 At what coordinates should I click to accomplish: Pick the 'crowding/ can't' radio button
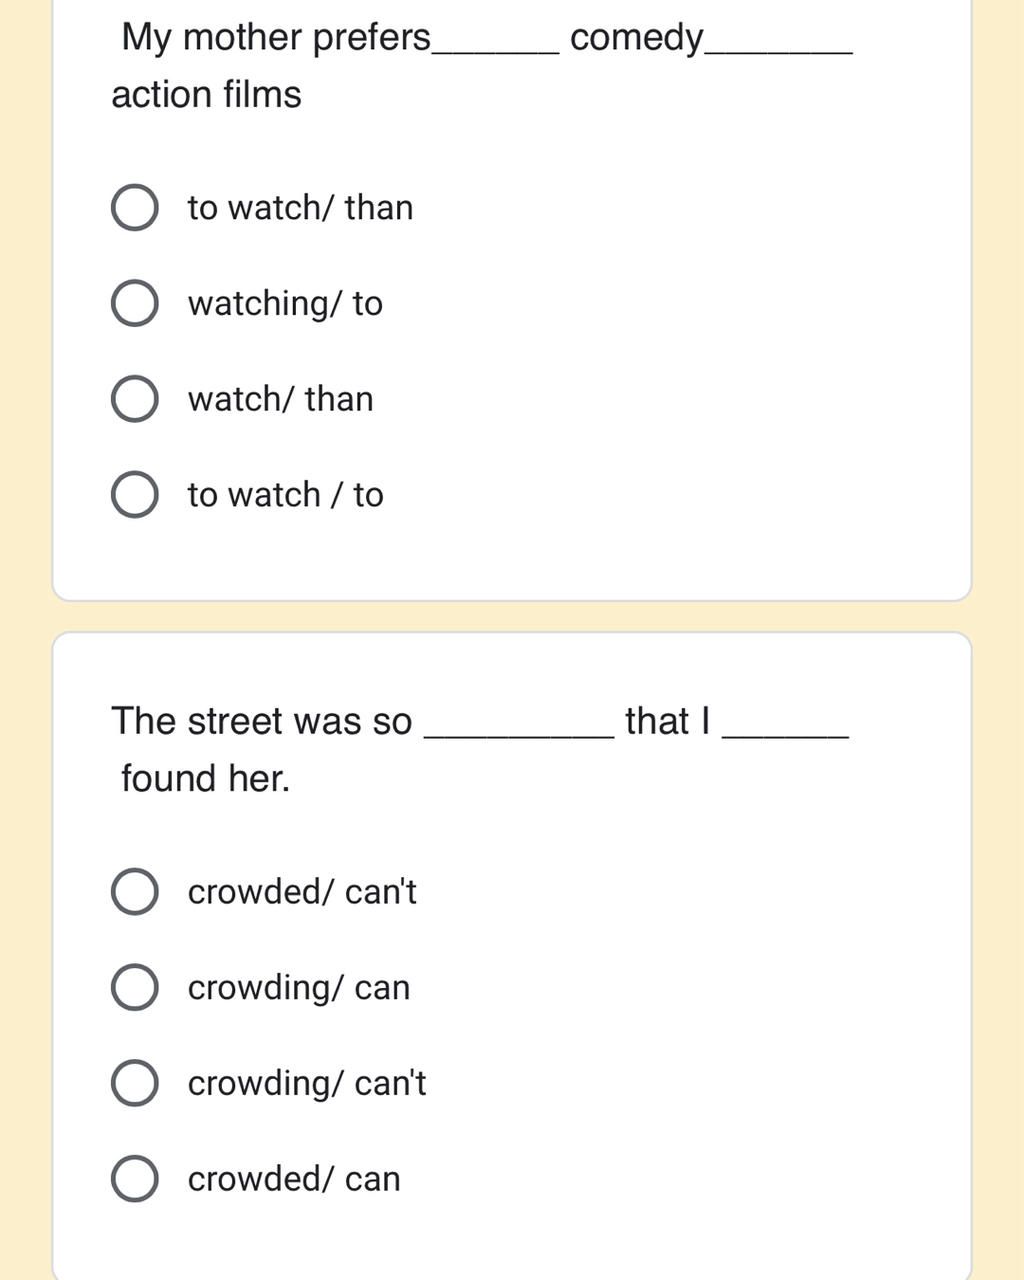(x=134, y=1084)
